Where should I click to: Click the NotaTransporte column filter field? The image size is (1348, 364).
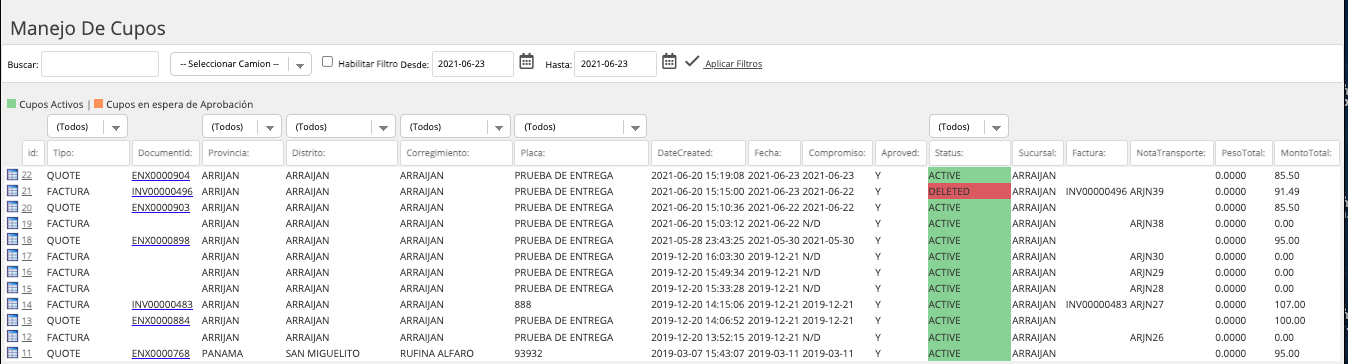pyautogui.click(x=1170, y=153)
